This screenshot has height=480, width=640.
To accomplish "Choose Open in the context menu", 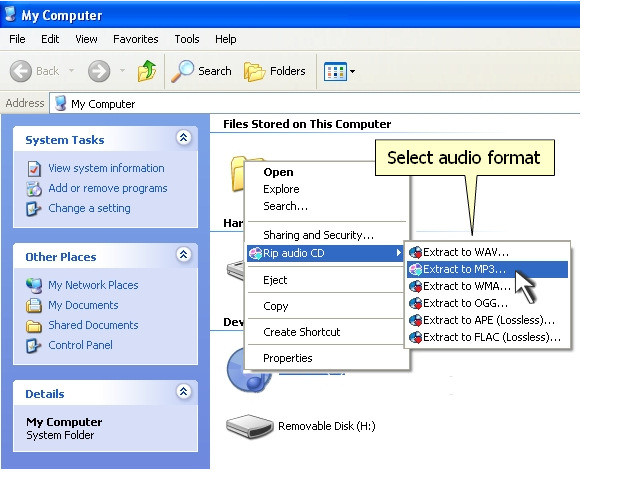I will tap(327, 172).
